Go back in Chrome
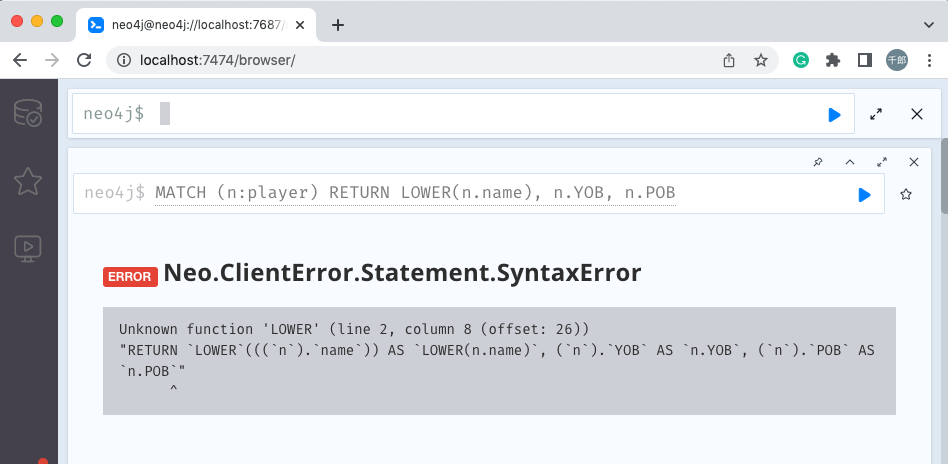The width and height of the screenshot is (948, 464). pyautogui.click(x=20, y=60)
